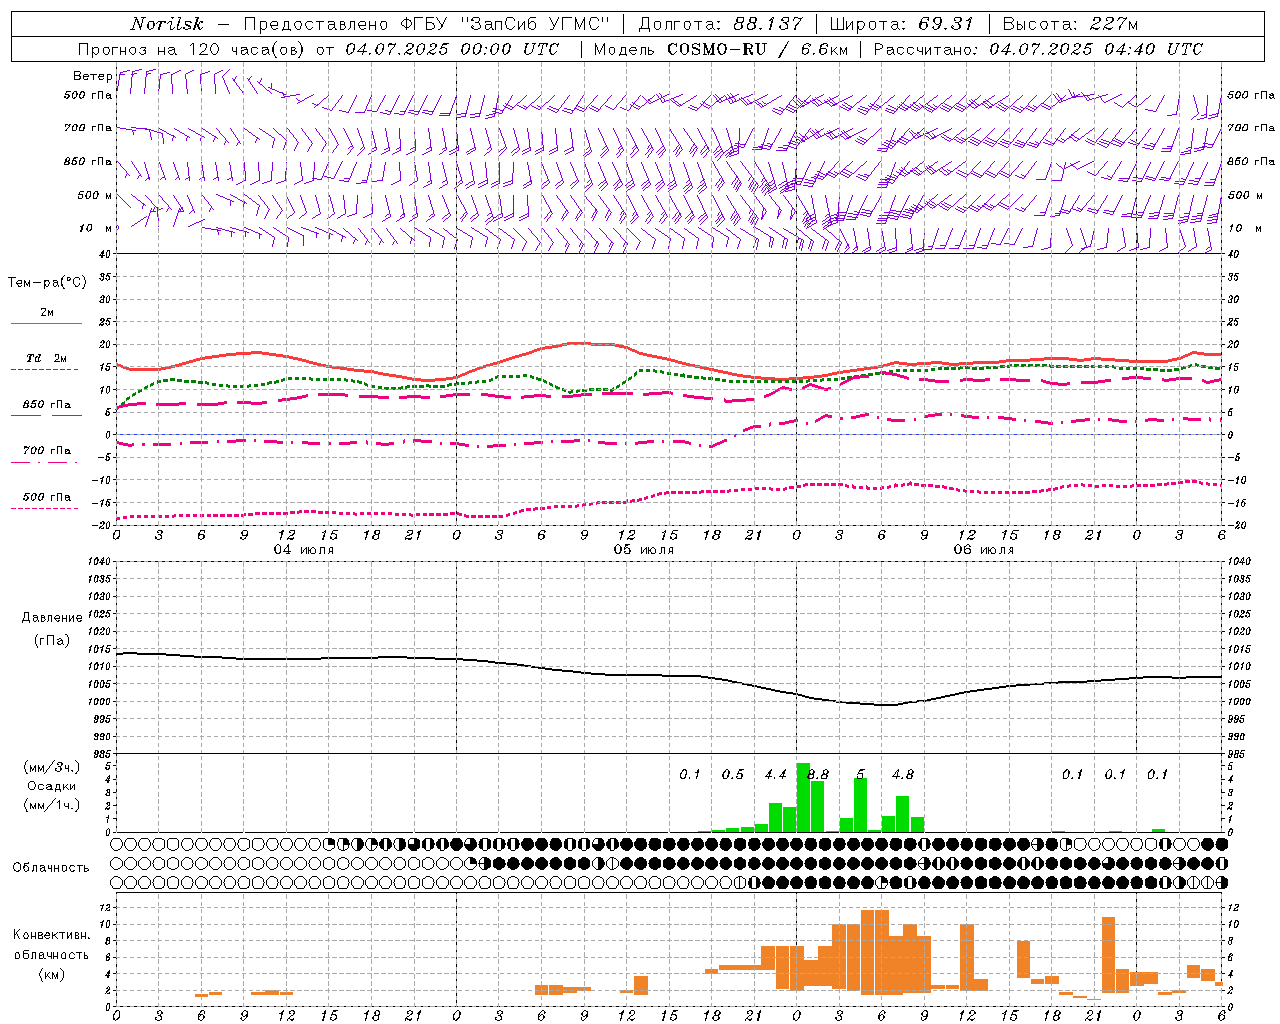This screenshot has width=1280, height=1024.
Task: Click the "Давление" pressure panel label
Action: click(52, 618)
